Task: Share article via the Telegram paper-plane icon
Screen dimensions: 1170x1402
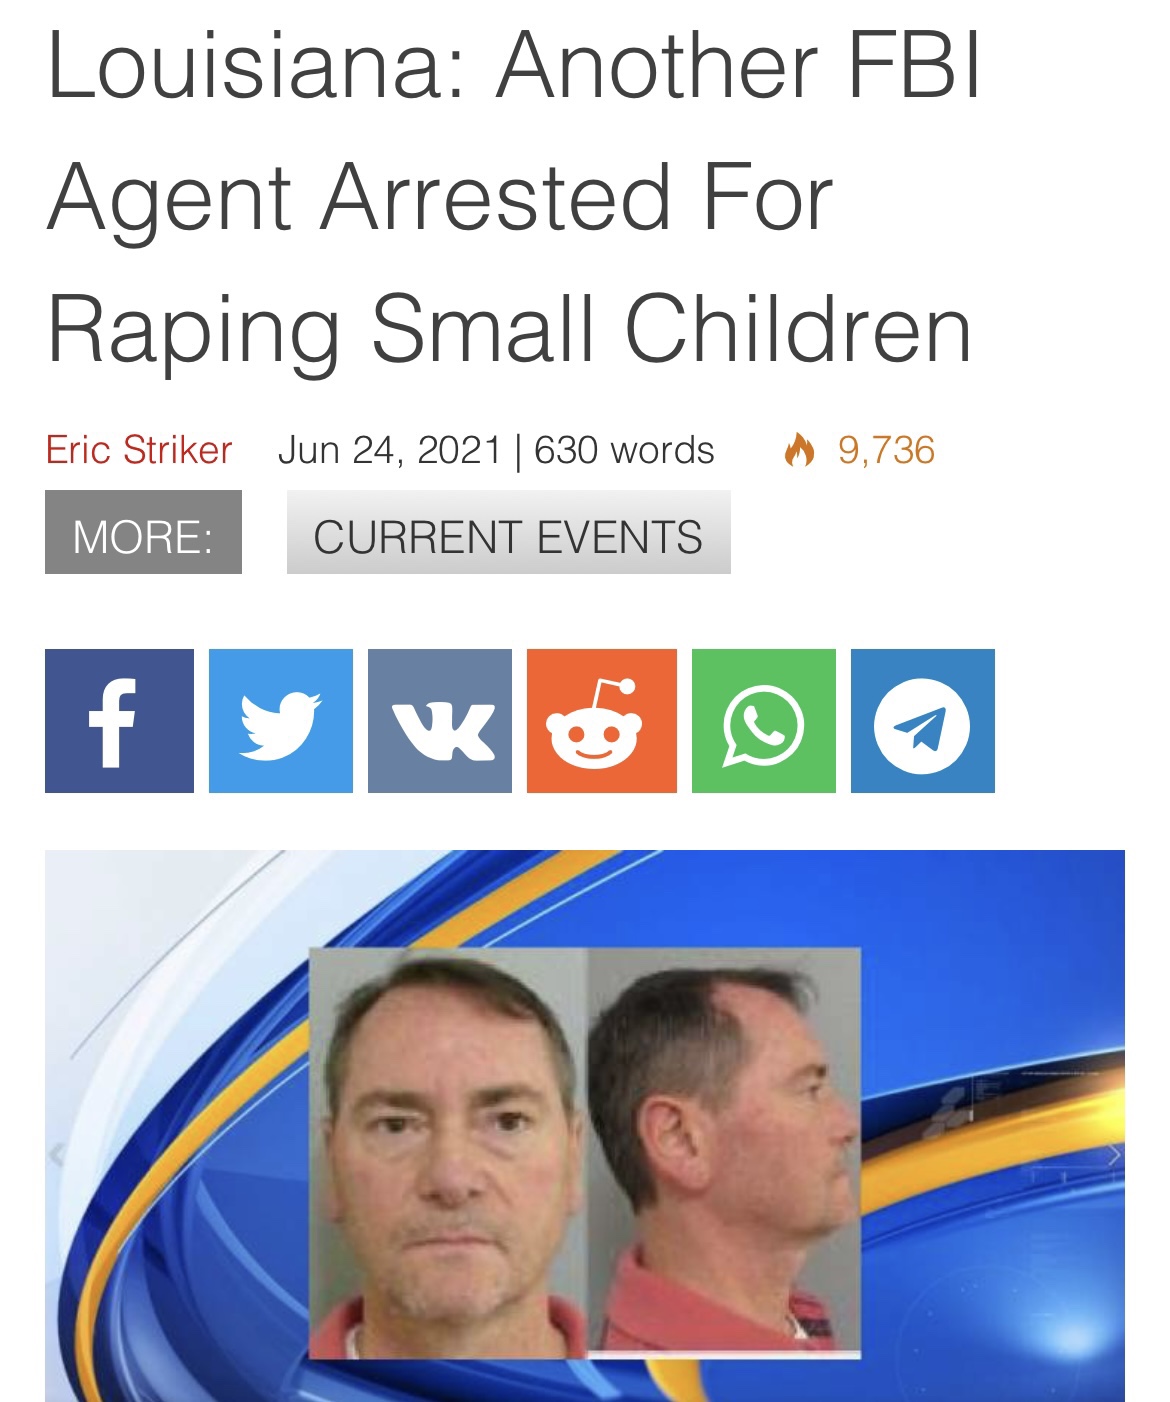Action: (923, 721)
